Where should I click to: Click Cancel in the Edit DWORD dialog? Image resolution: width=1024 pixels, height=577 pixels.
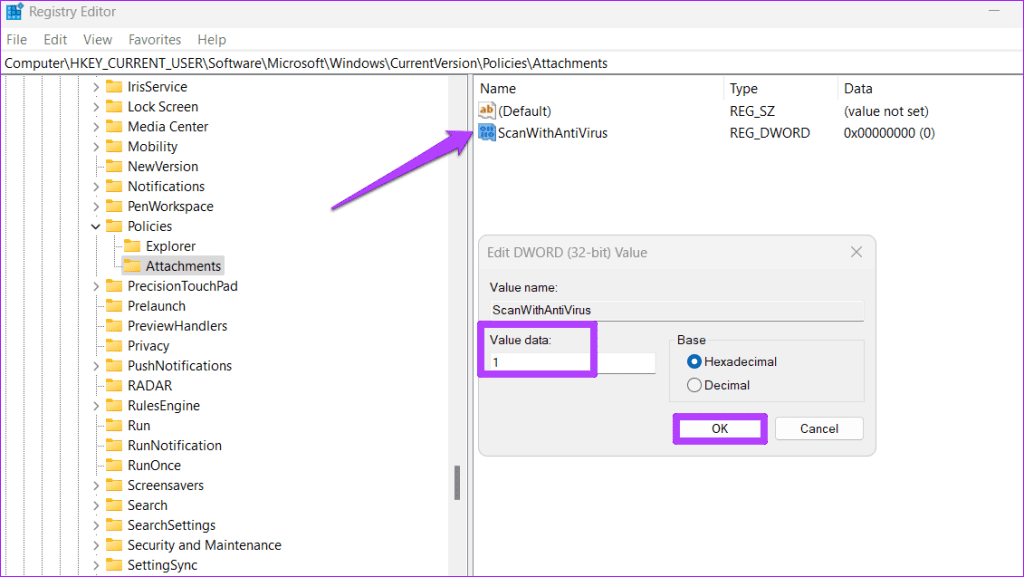tap(819, 428)
